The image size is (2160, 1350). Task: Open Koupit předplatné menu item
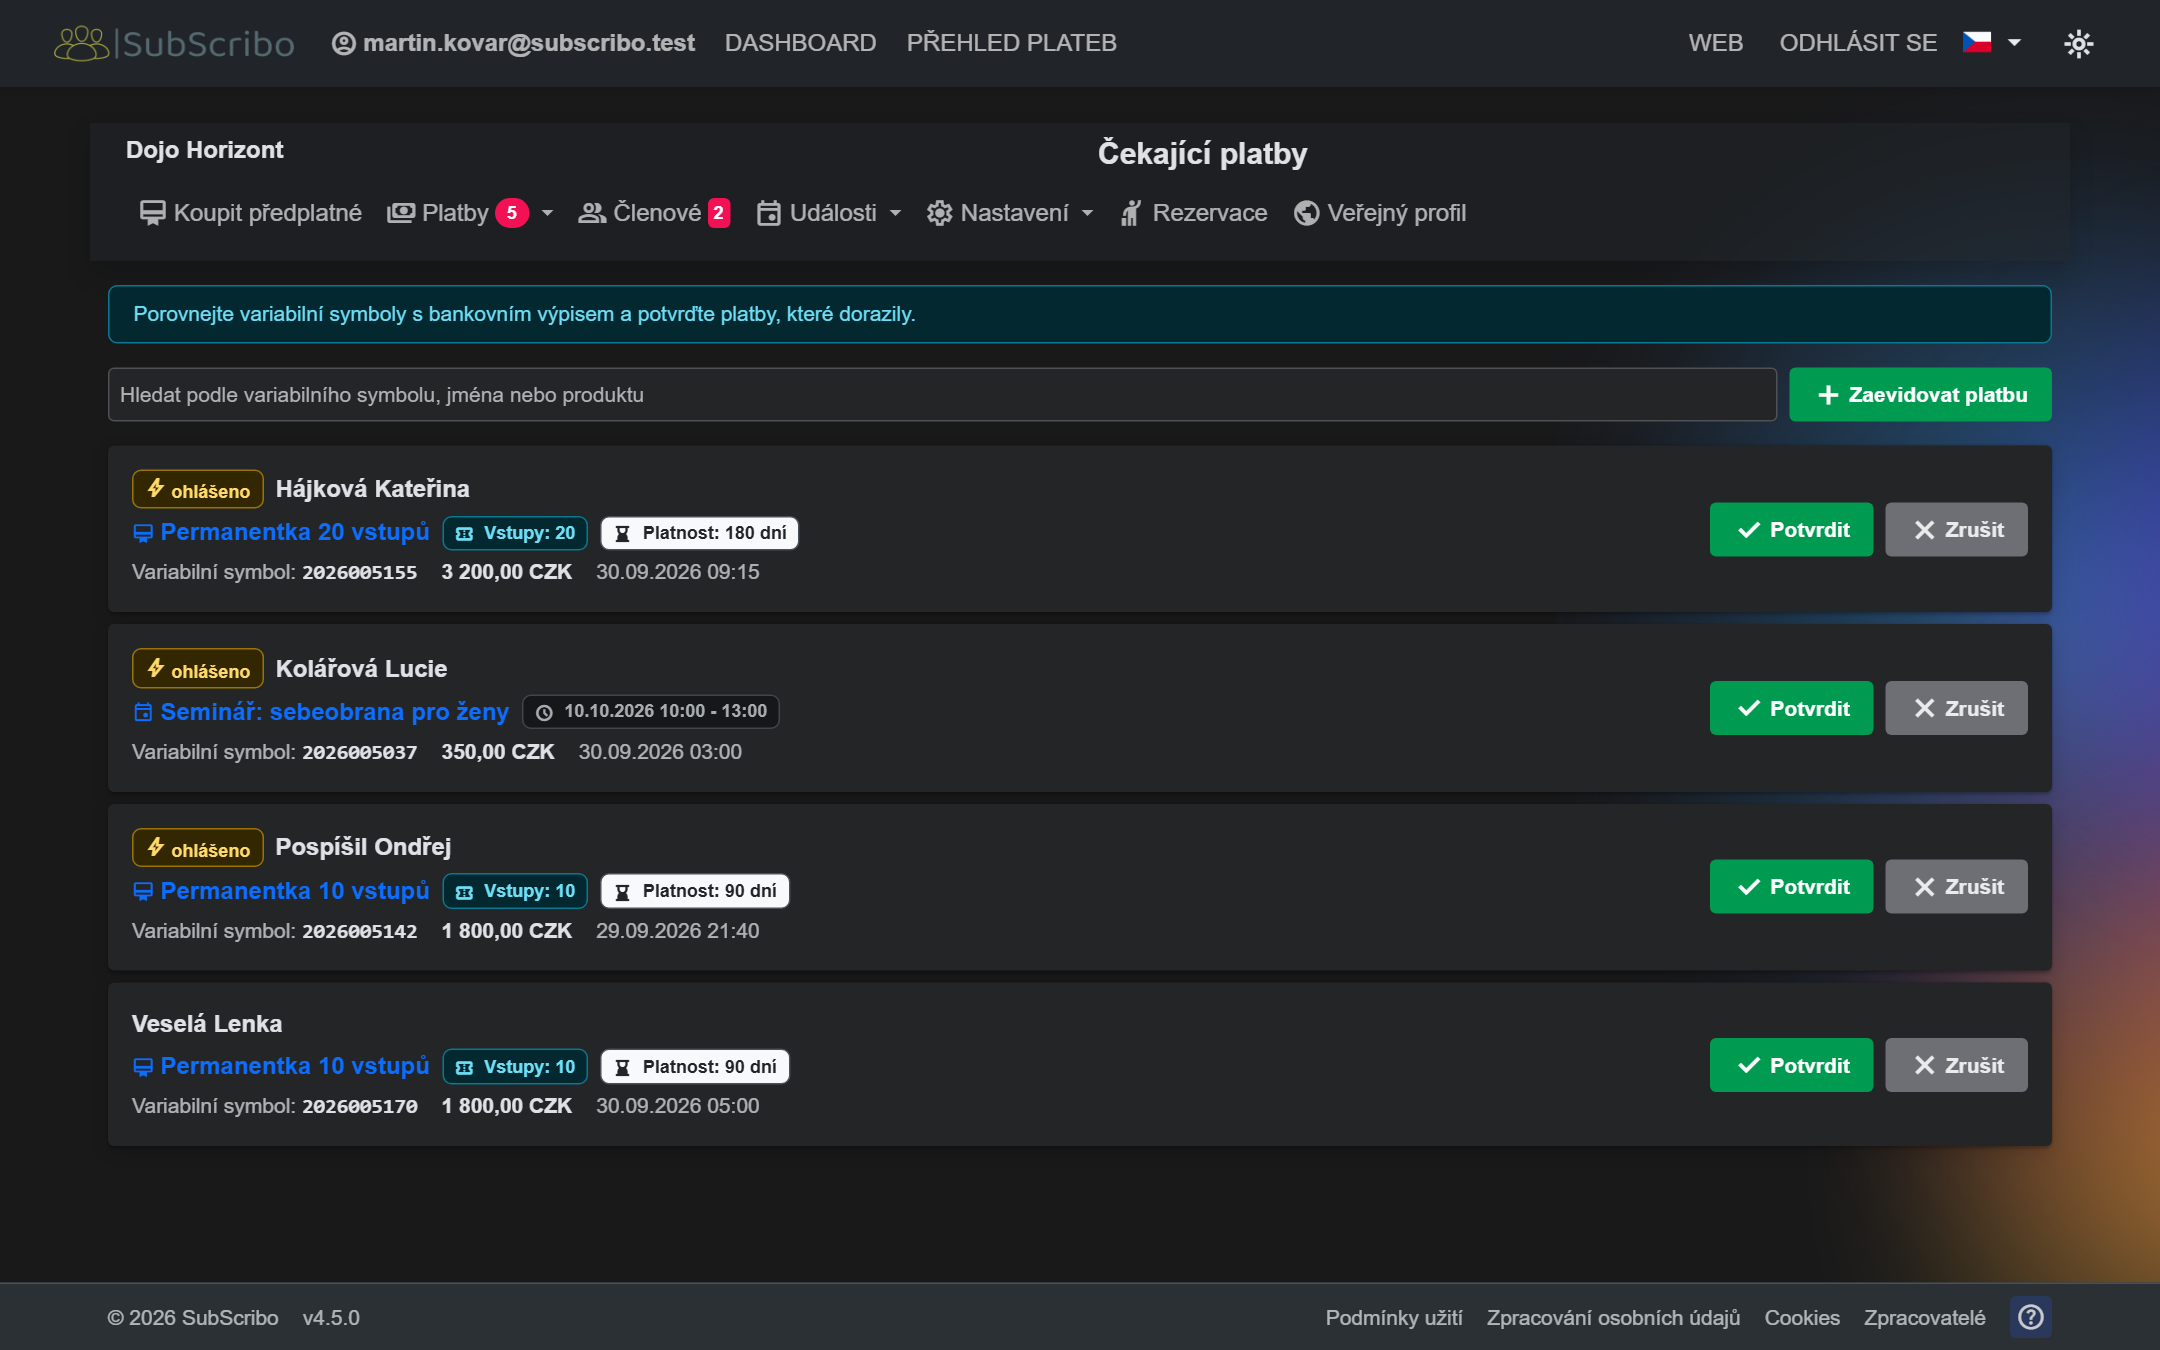250,213
